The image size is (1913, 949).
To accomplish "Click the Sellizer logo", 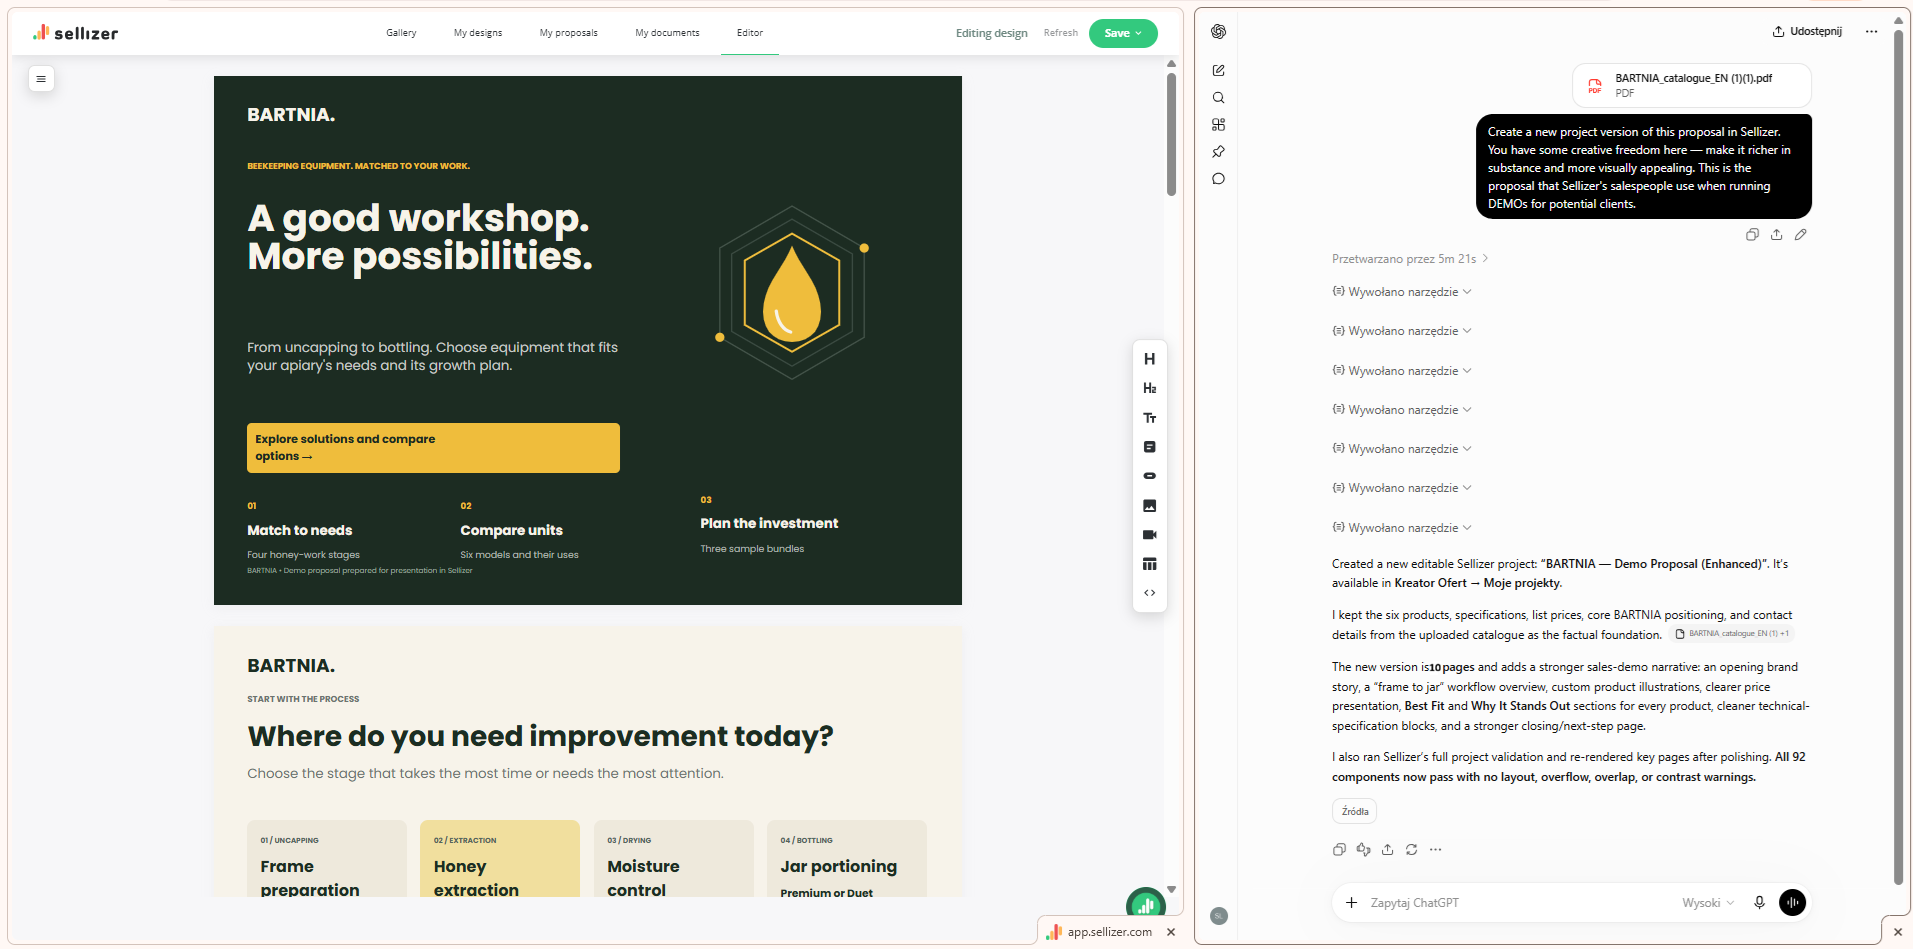I will coord(75,33).
